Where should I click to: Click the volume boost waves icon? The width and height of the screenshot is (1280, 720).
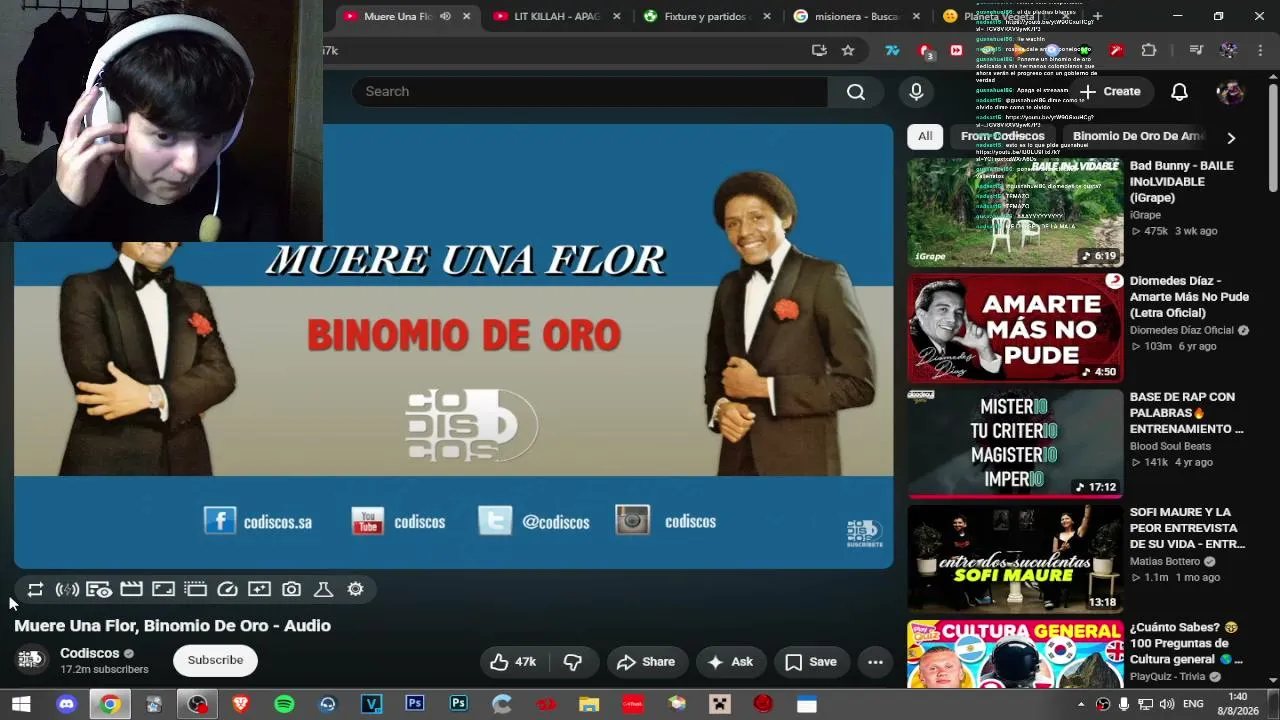[x=67, y=590]
